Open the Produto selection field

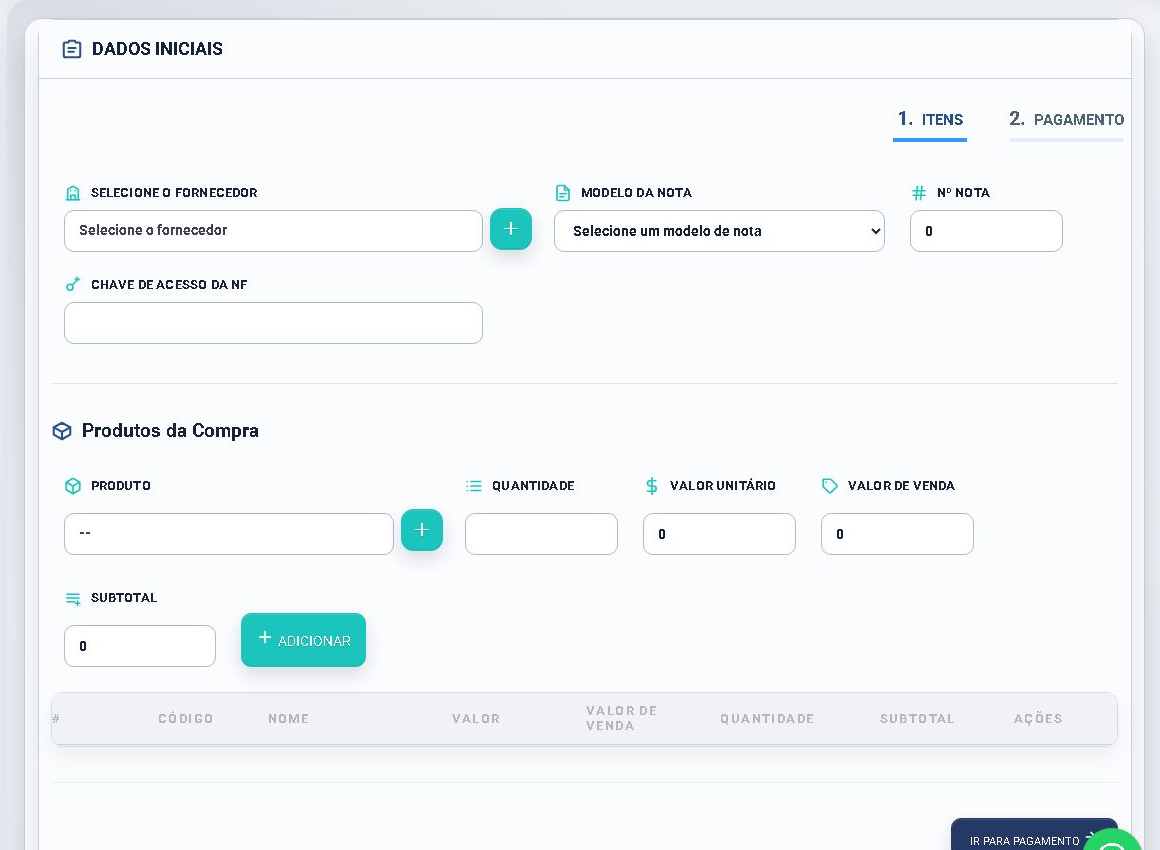pos(229,533)
